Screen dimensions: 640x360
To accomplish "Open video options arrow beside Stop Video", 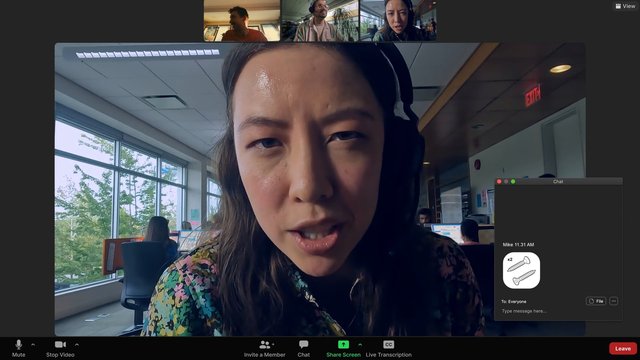I will (x=77, y=344).
